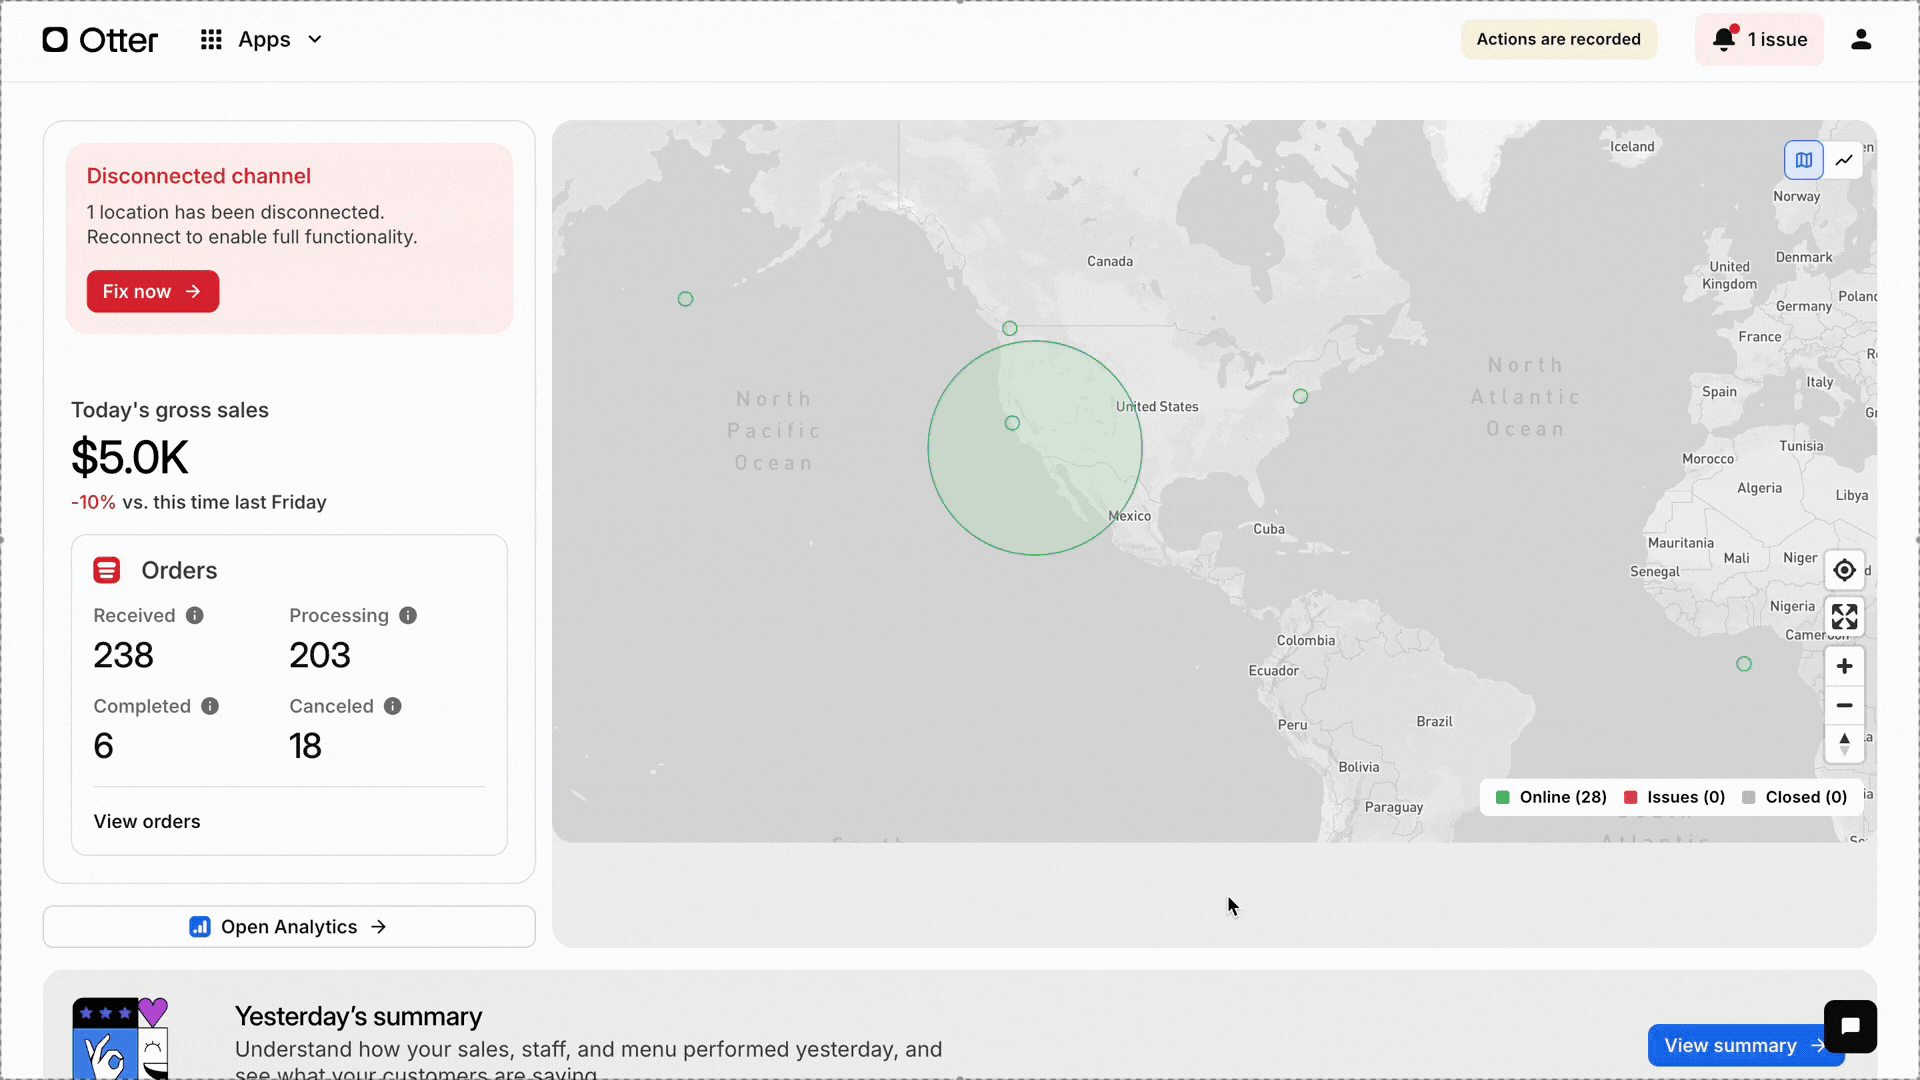This screenshot has width=1920, height=1080.
Task: Click the Otter logo
Action: point(100,40)
